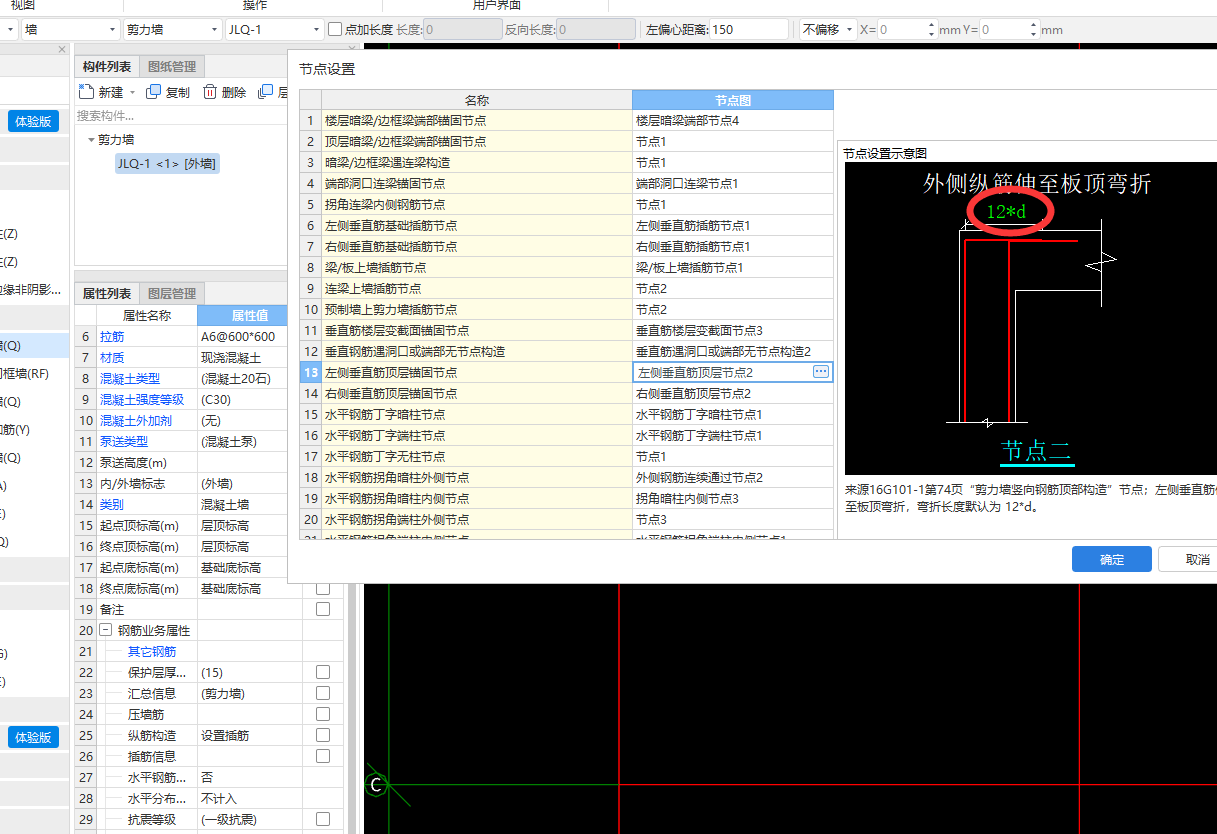
Task: Click 取消 in the 节点设置 dialog
Action: pos(1197,559)
